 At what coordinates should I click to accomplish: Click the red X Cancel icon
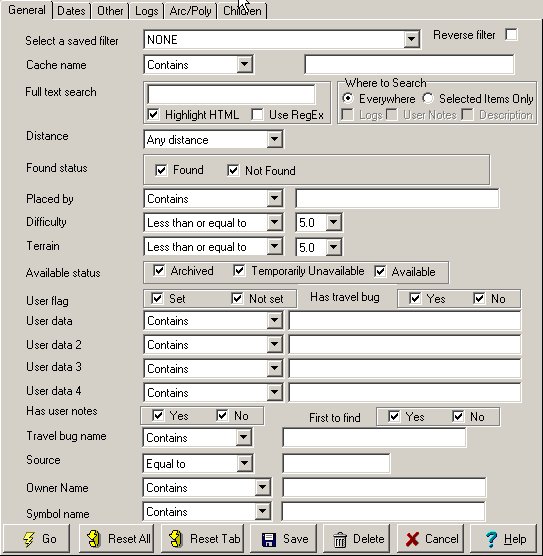[x=412, y=539]
